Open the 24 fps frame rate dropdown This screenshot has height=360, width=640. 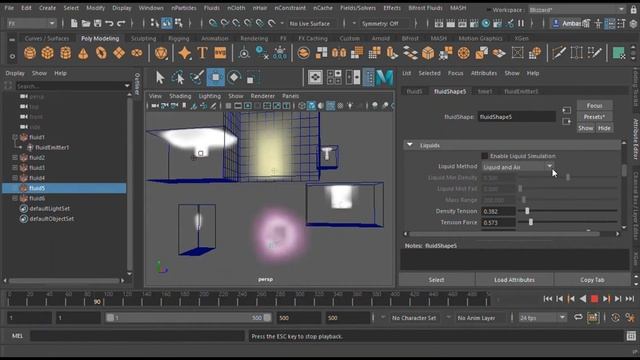[542, 318]
